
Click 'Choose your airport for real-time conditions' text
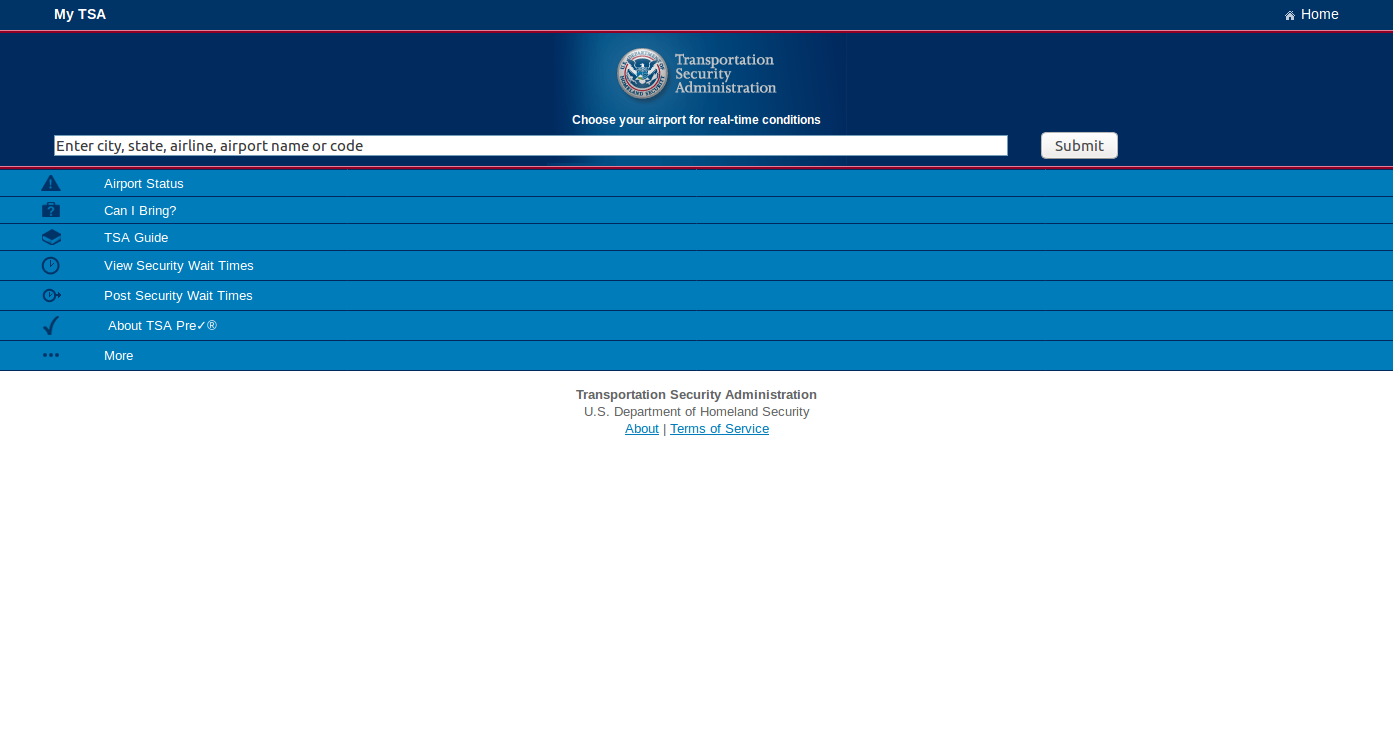[x=696, y=120]
